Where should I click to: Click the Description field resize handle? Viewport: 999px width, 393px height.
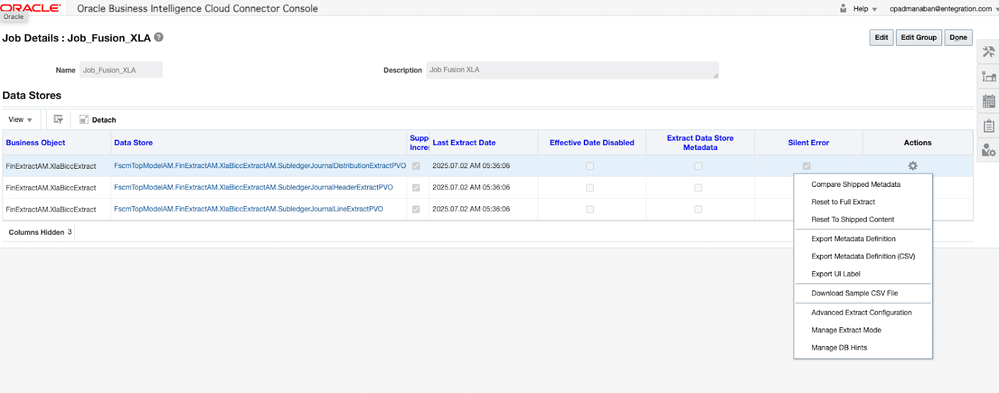click(715, 76)
